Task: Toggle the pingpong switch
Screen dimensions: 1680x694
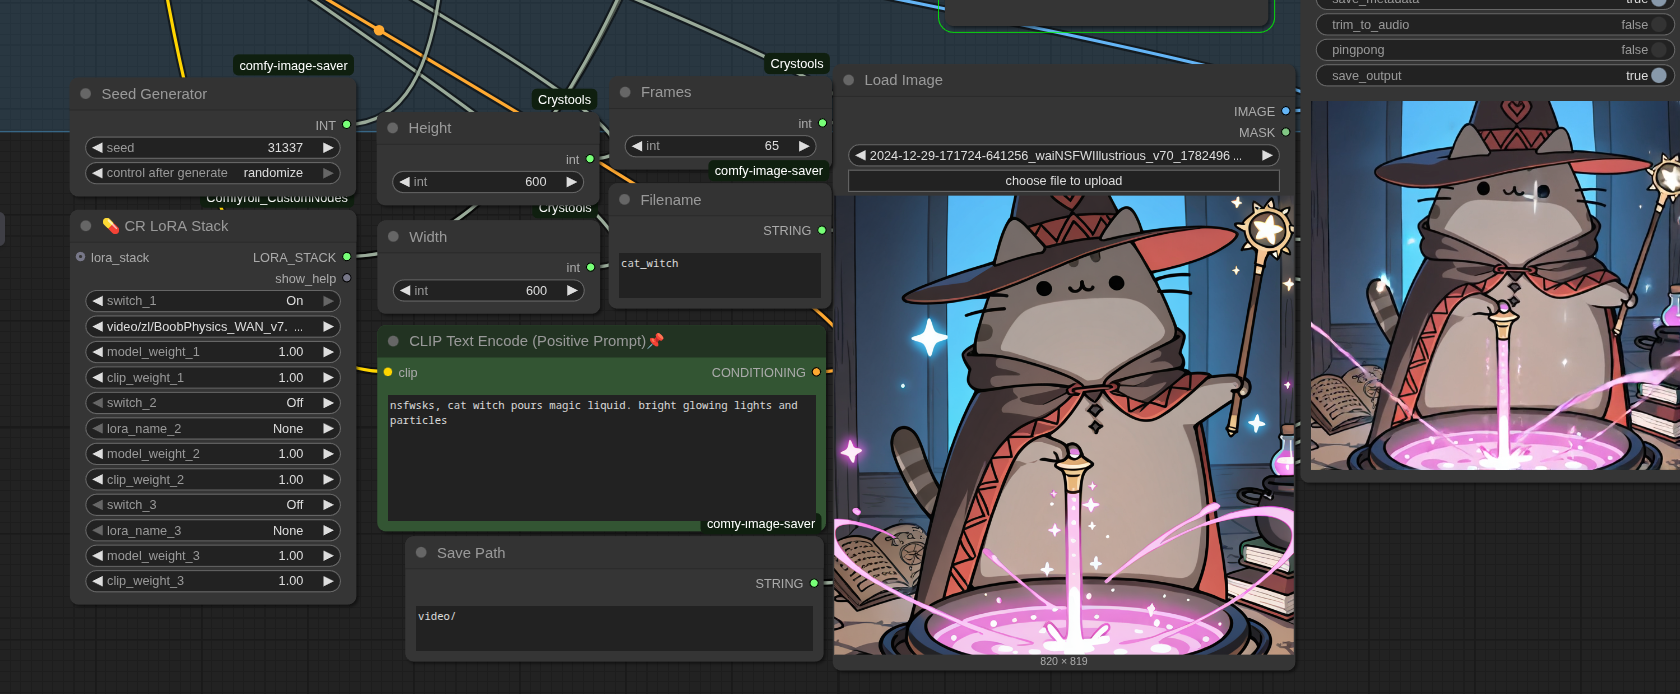Action: pyautogui.click(x=1658, y=50)
